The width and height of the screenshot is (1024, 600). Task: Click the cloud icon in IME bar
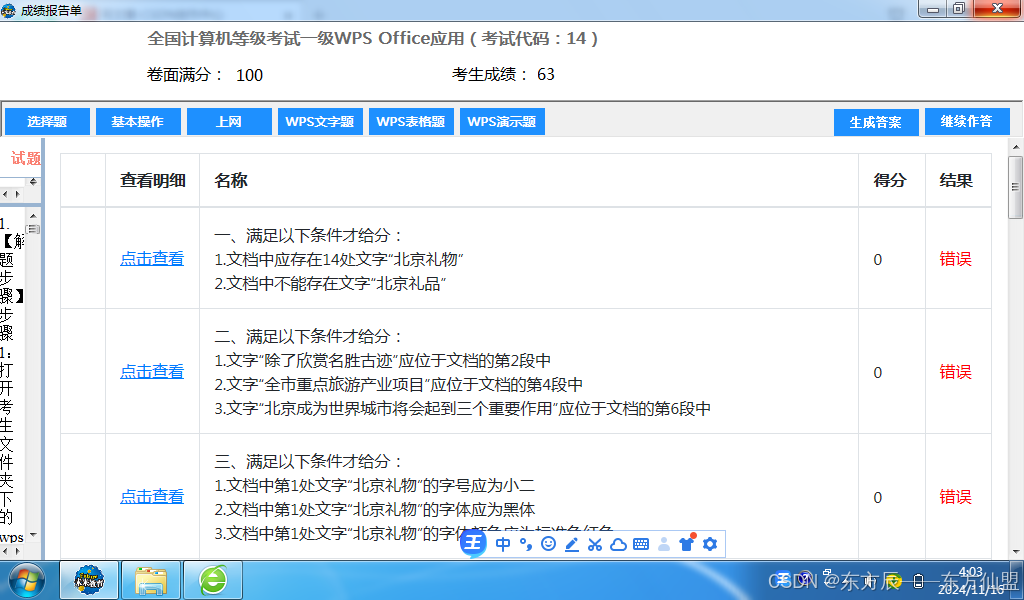click(x=618, y=544)
